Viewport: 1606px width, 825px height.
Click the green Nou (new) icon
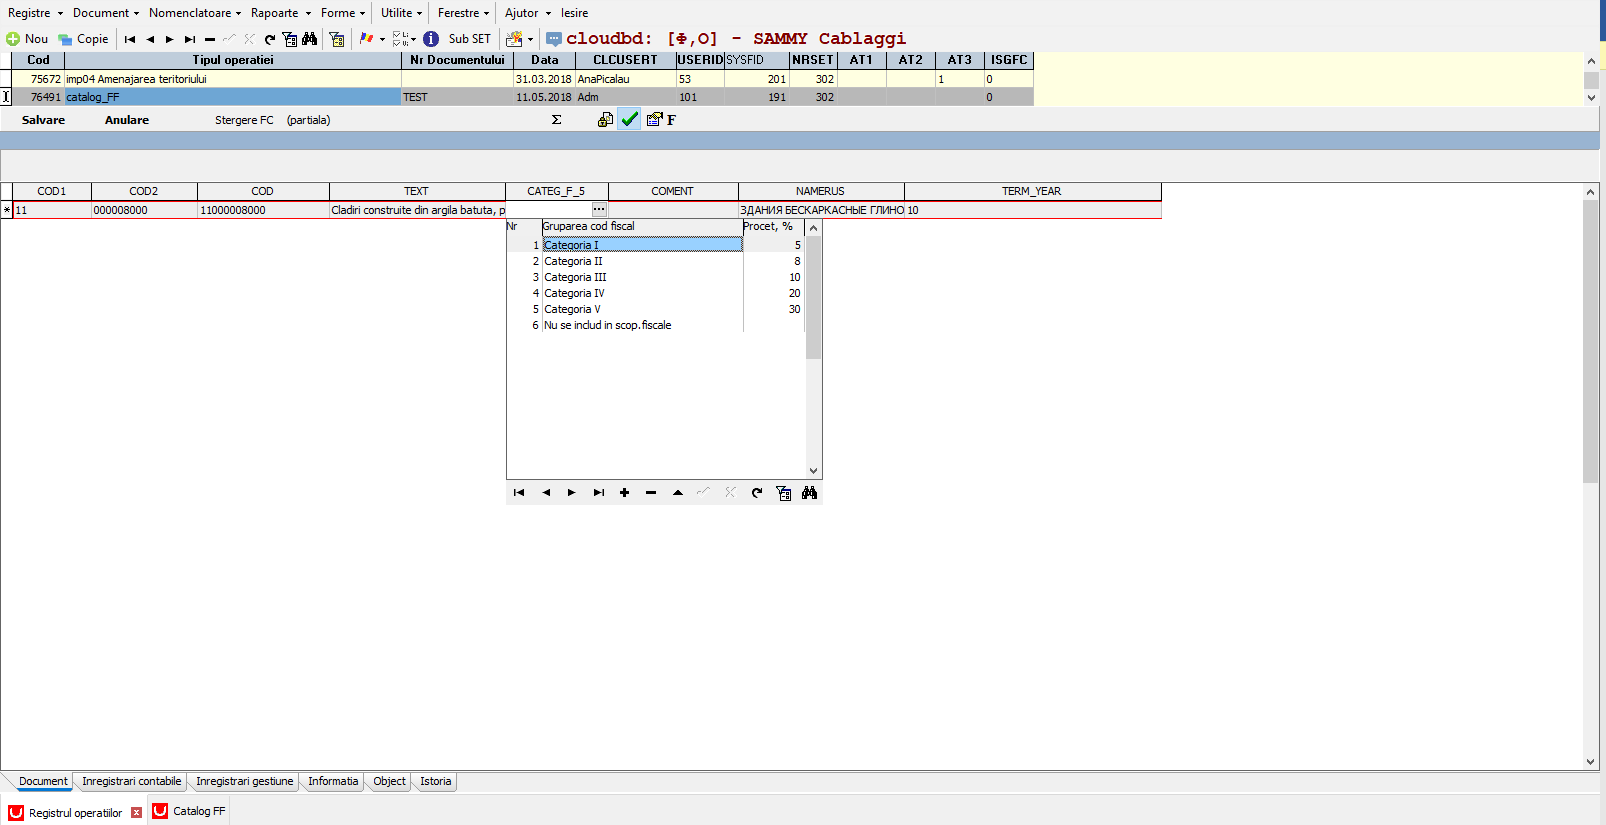pos(13,39)
